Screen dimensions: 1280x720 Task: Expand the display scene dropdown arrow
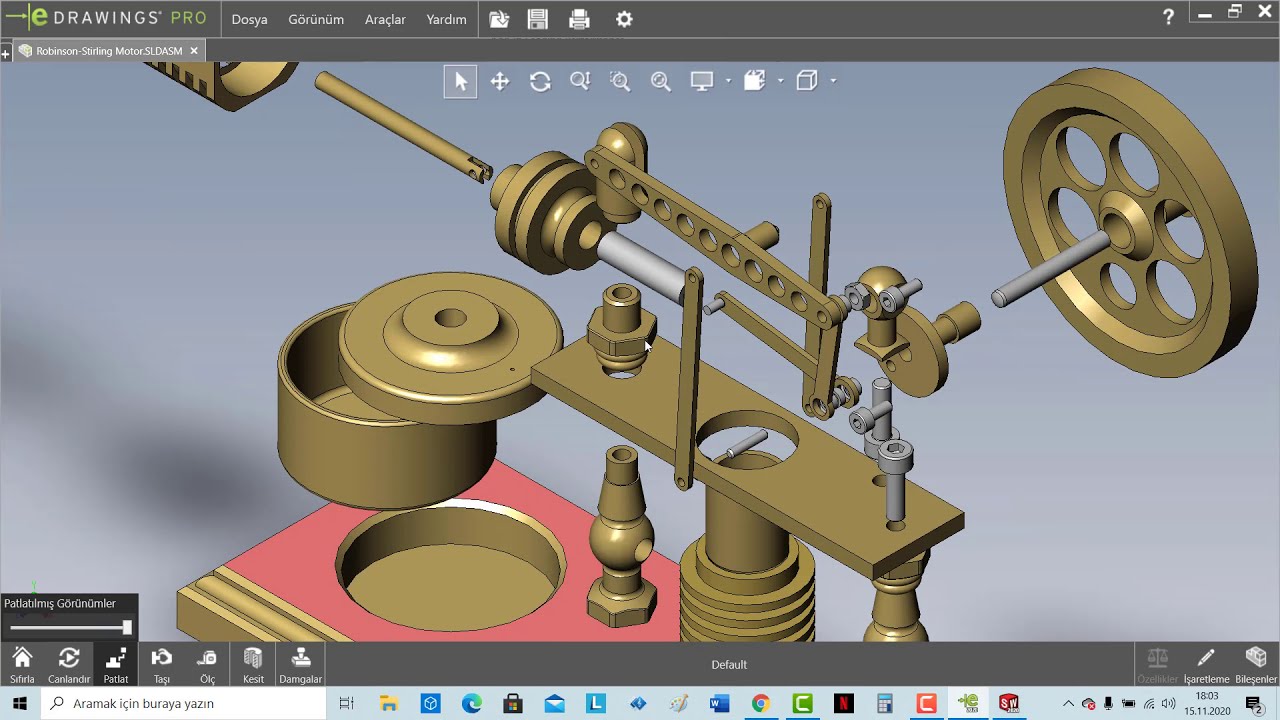(x=728, y=81)
